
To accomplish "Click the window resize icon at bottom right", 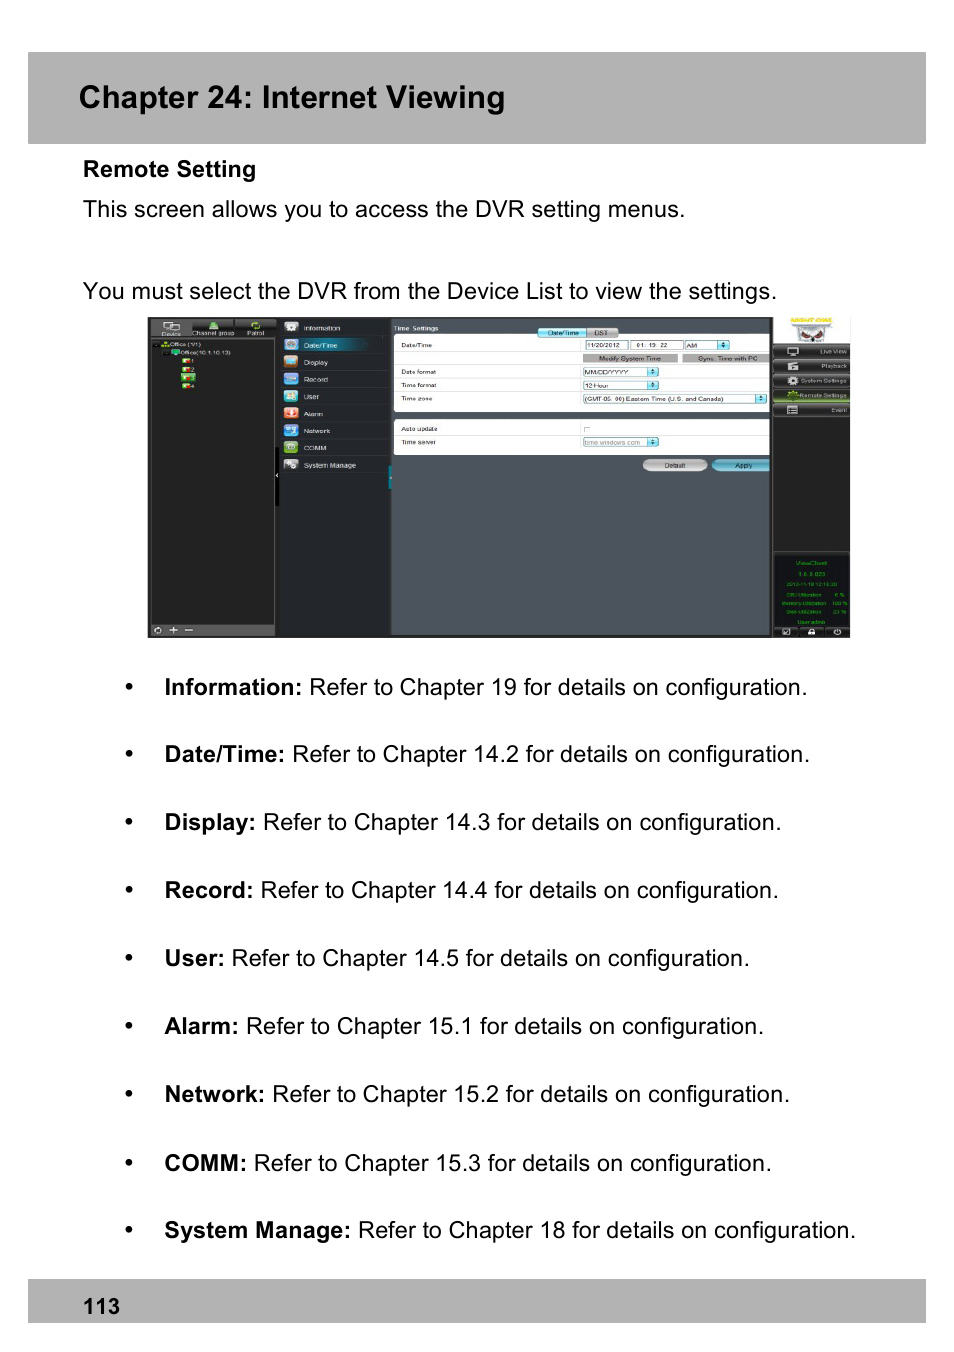I will pos(786,632).
